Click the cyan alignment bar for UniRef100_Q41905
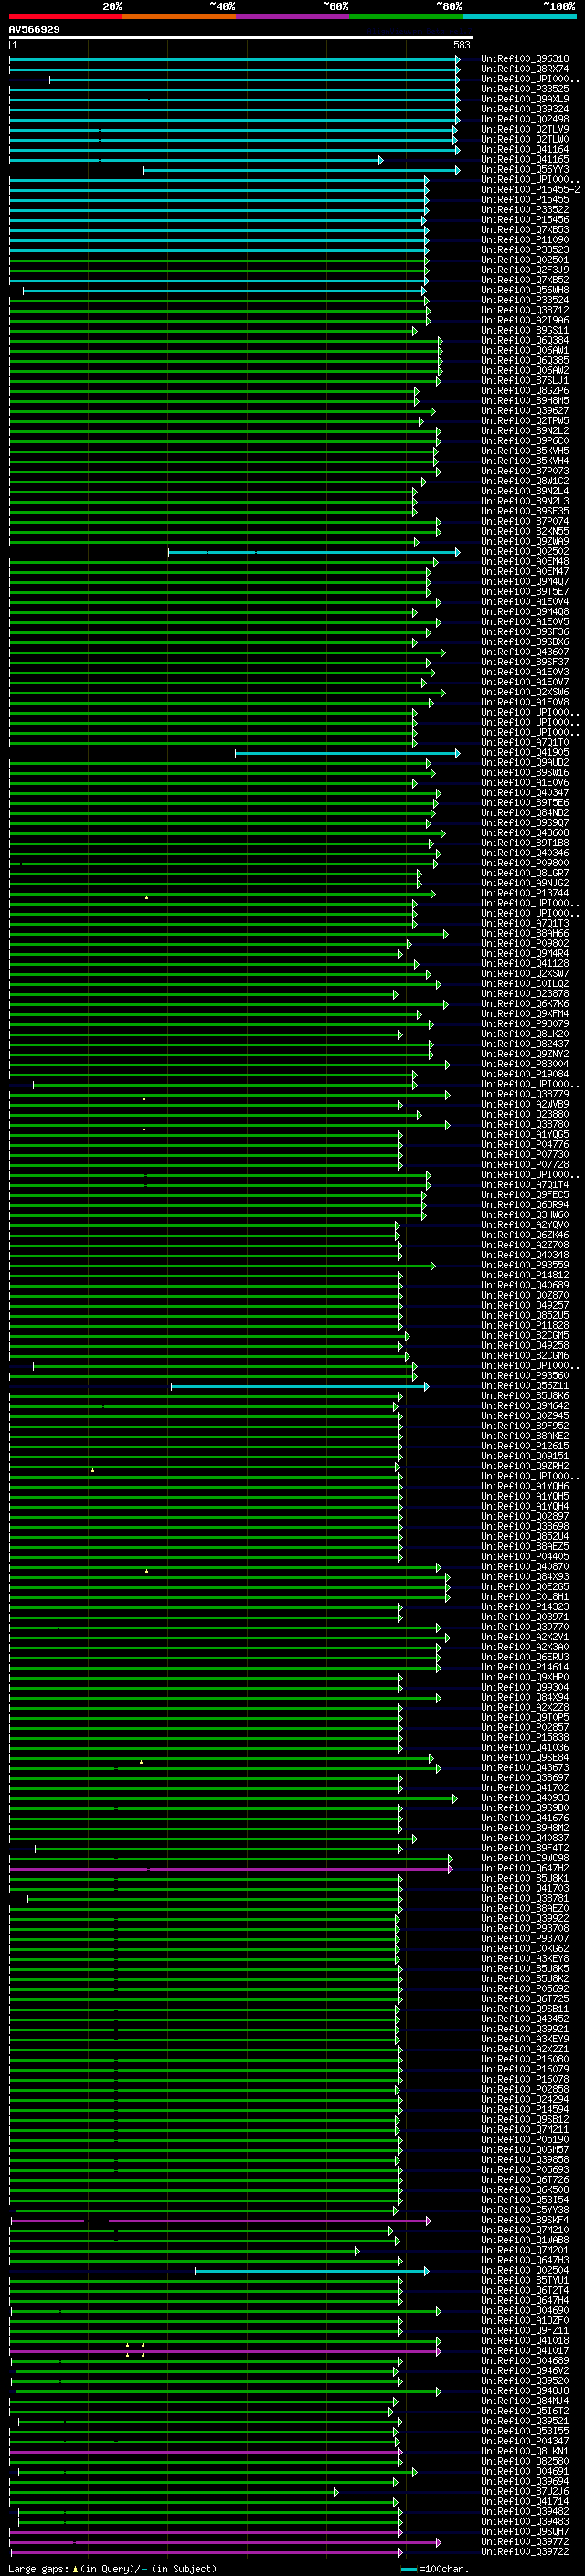Viewport: 585px width, 2576px height. point(348,753)
